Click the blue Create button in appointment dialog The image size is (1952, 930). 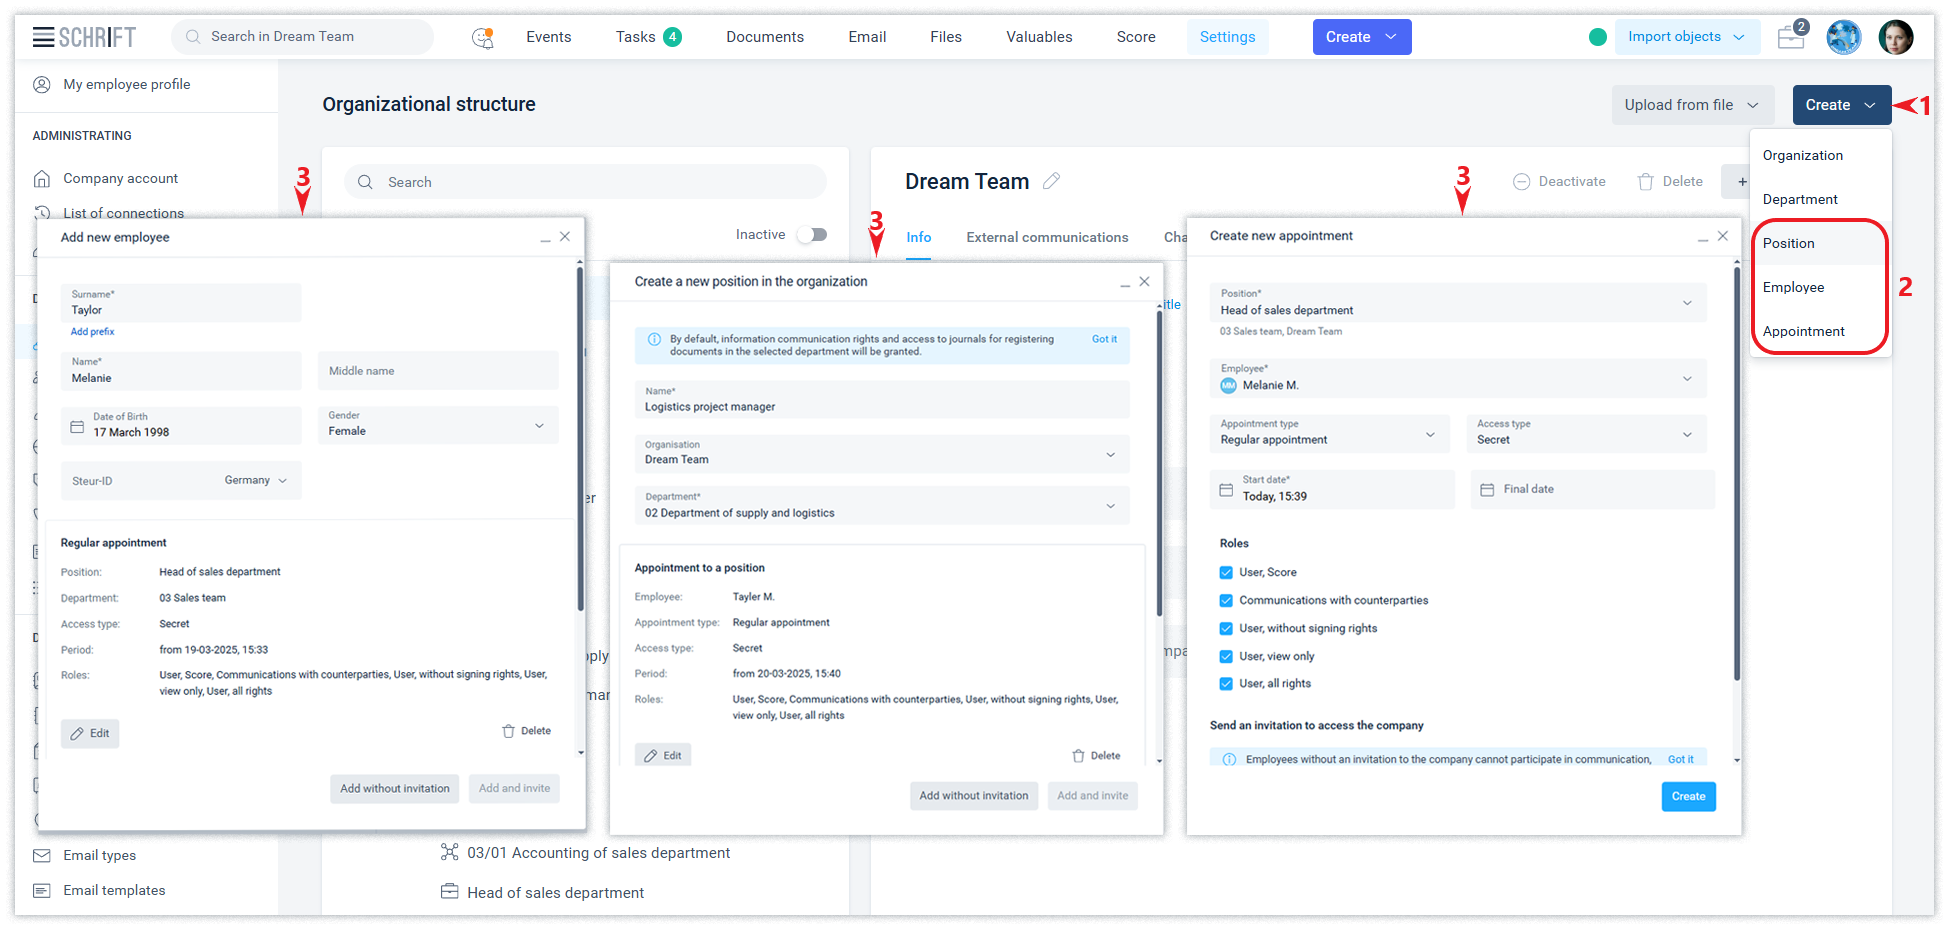tap(1688, 796)
